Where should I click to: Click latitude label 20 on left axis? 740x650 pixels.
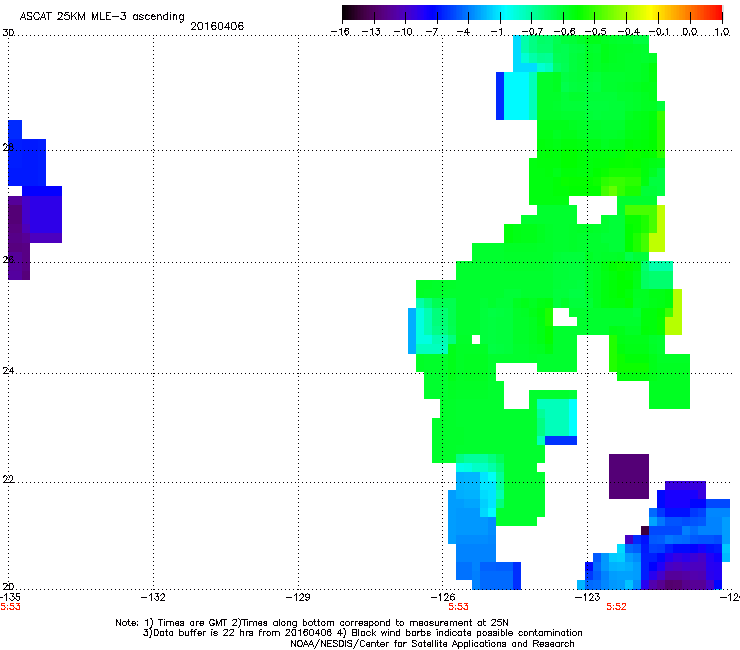click(x=8, y=586)
